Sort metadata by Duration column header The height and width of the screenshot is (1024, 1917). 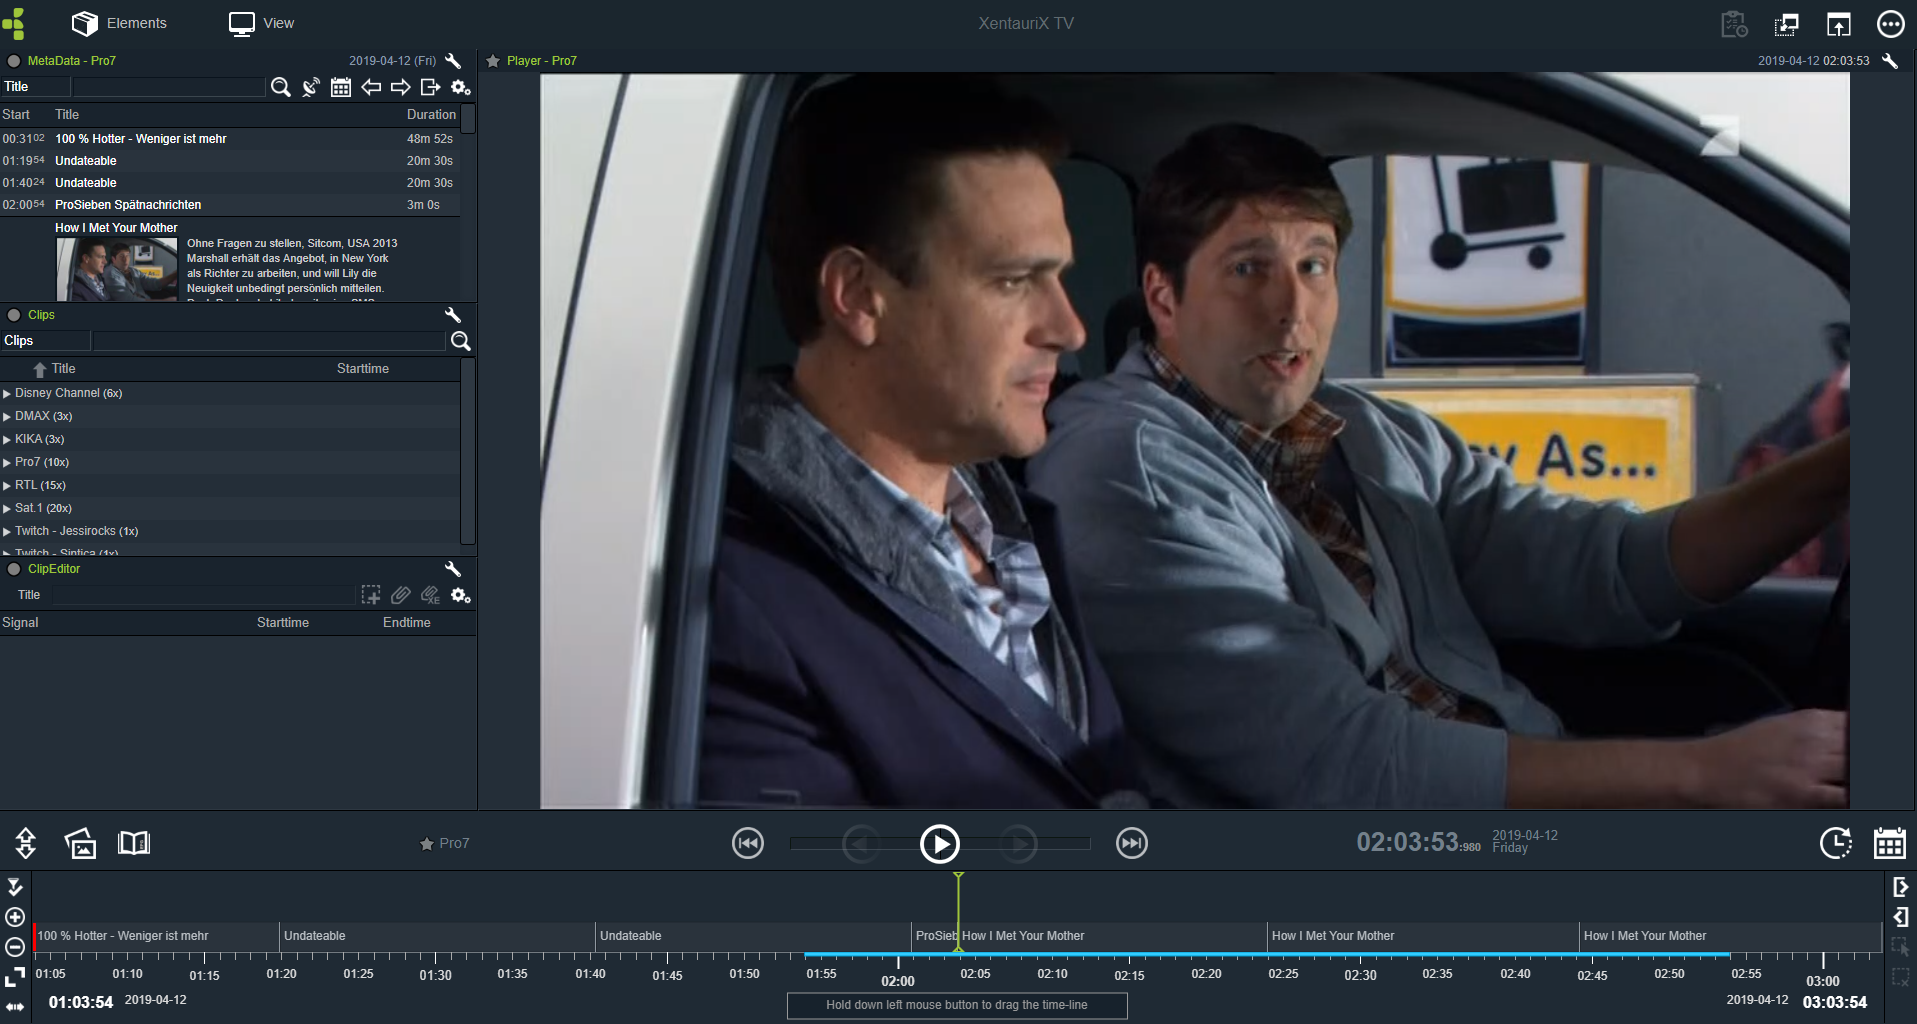coord(431,115)
